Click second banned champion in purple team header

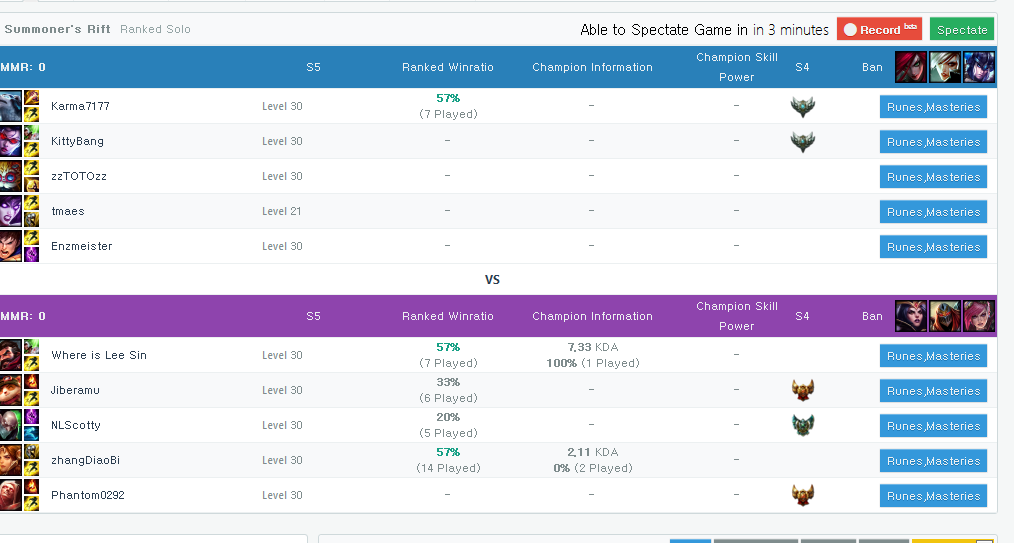[x=945, y=316]
